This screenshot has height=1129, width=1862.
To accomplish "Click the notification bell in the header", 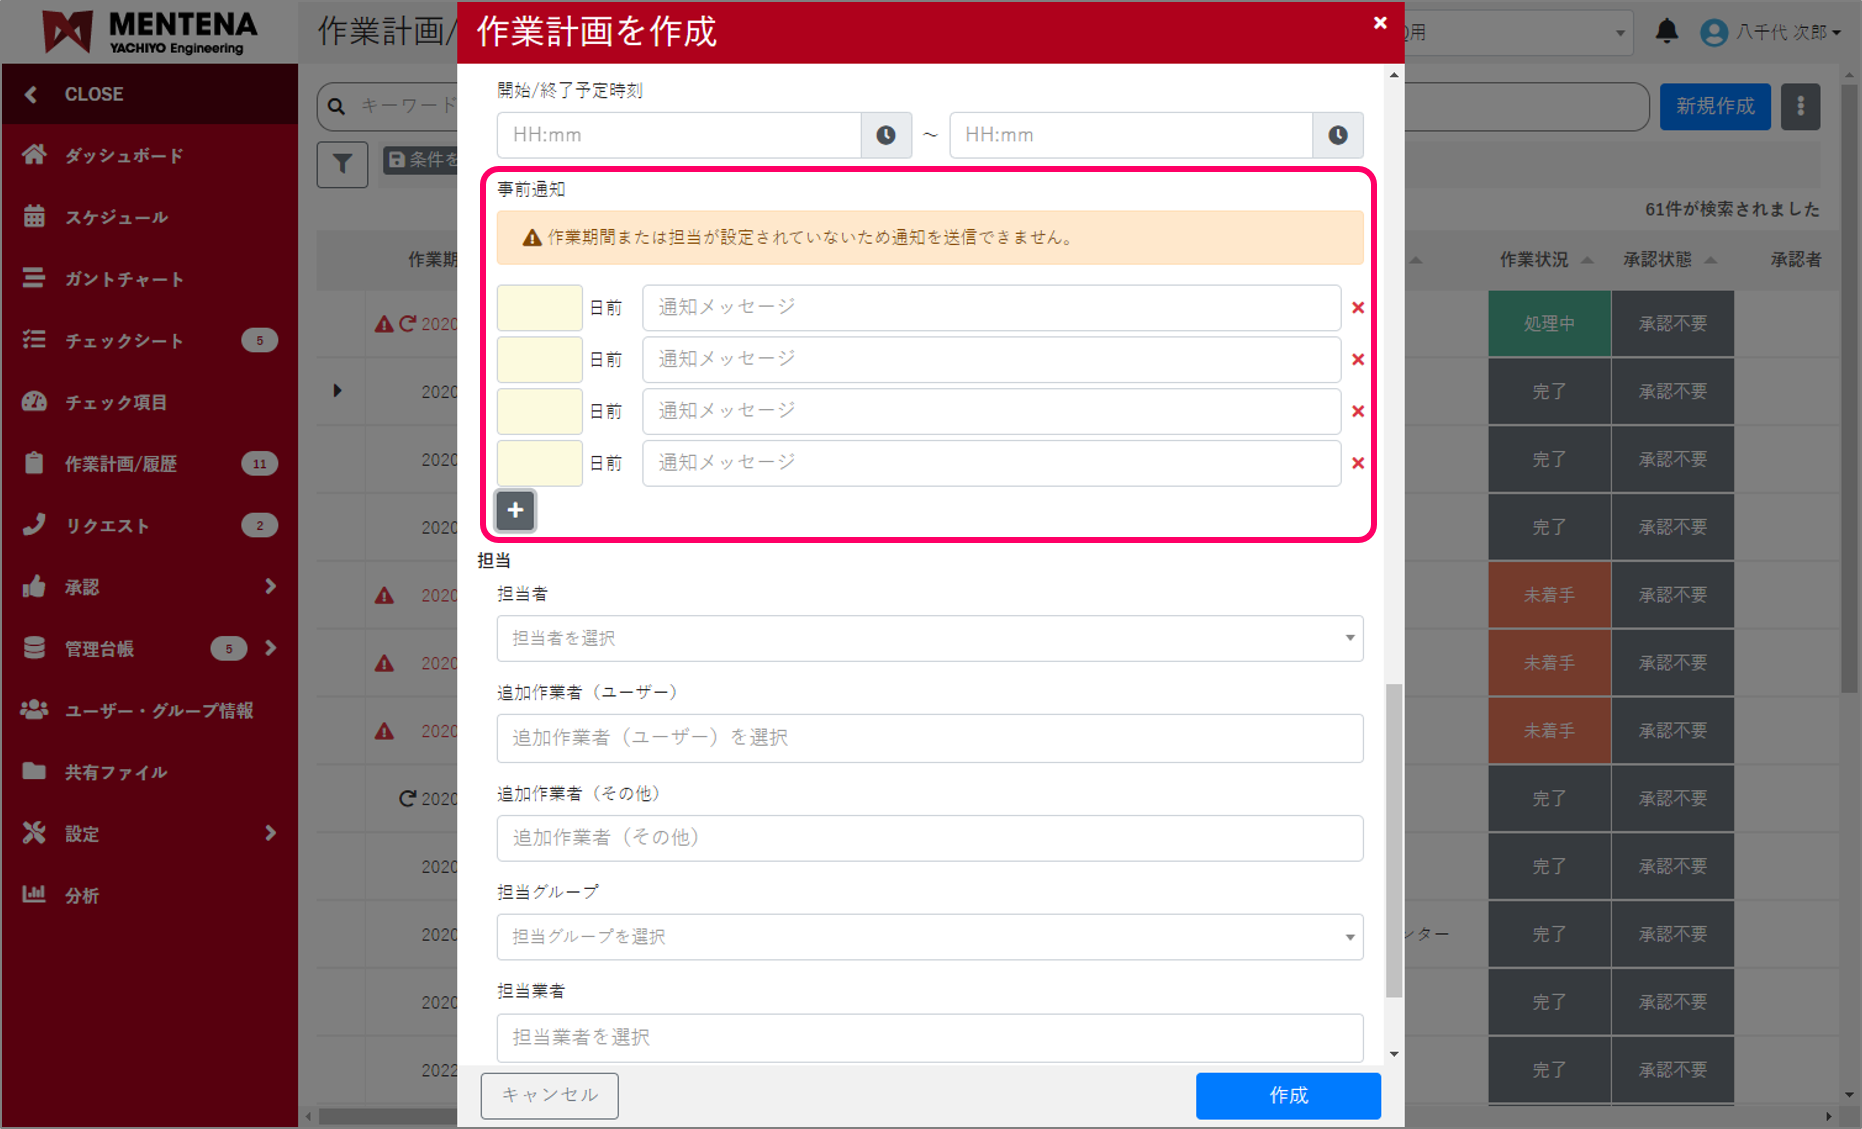I will (1666, 31).
